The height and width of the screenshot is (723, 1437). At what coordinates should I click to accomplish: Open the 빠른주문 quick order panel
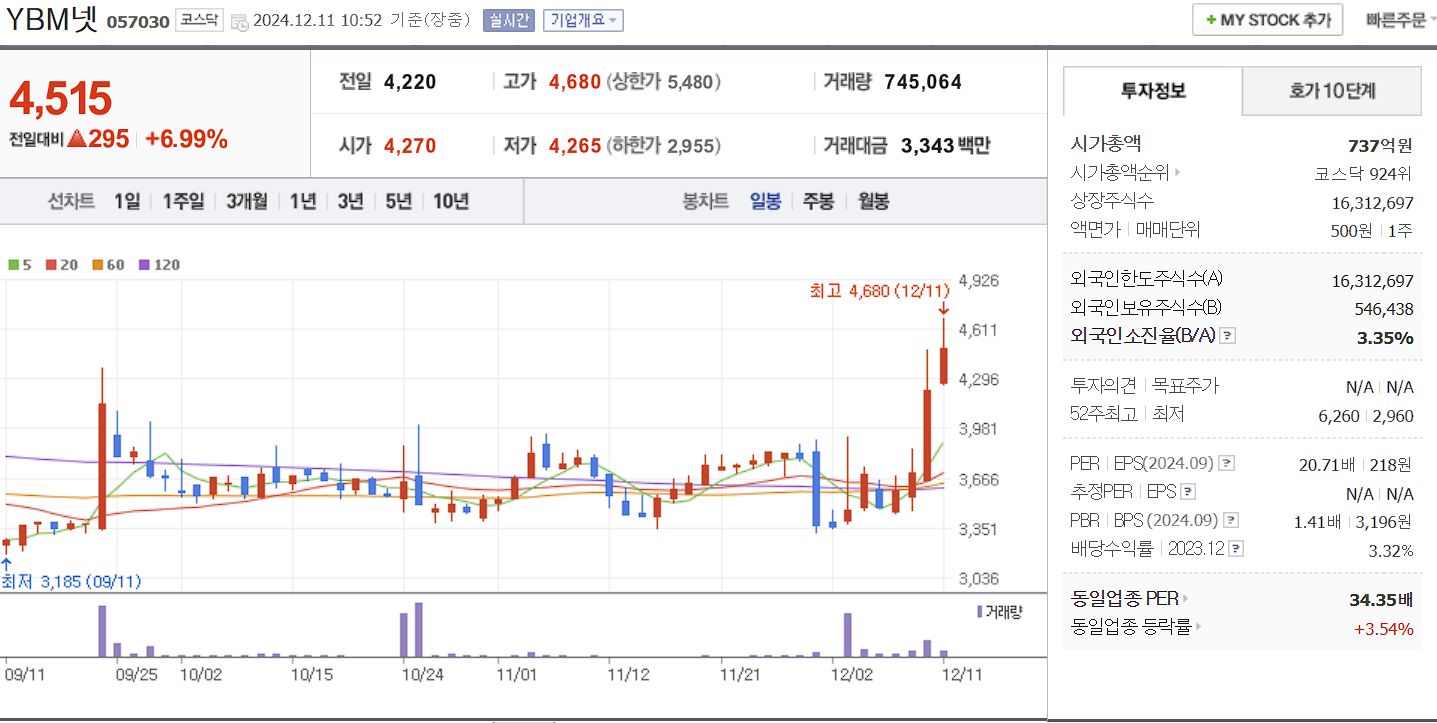[1398, 18]
